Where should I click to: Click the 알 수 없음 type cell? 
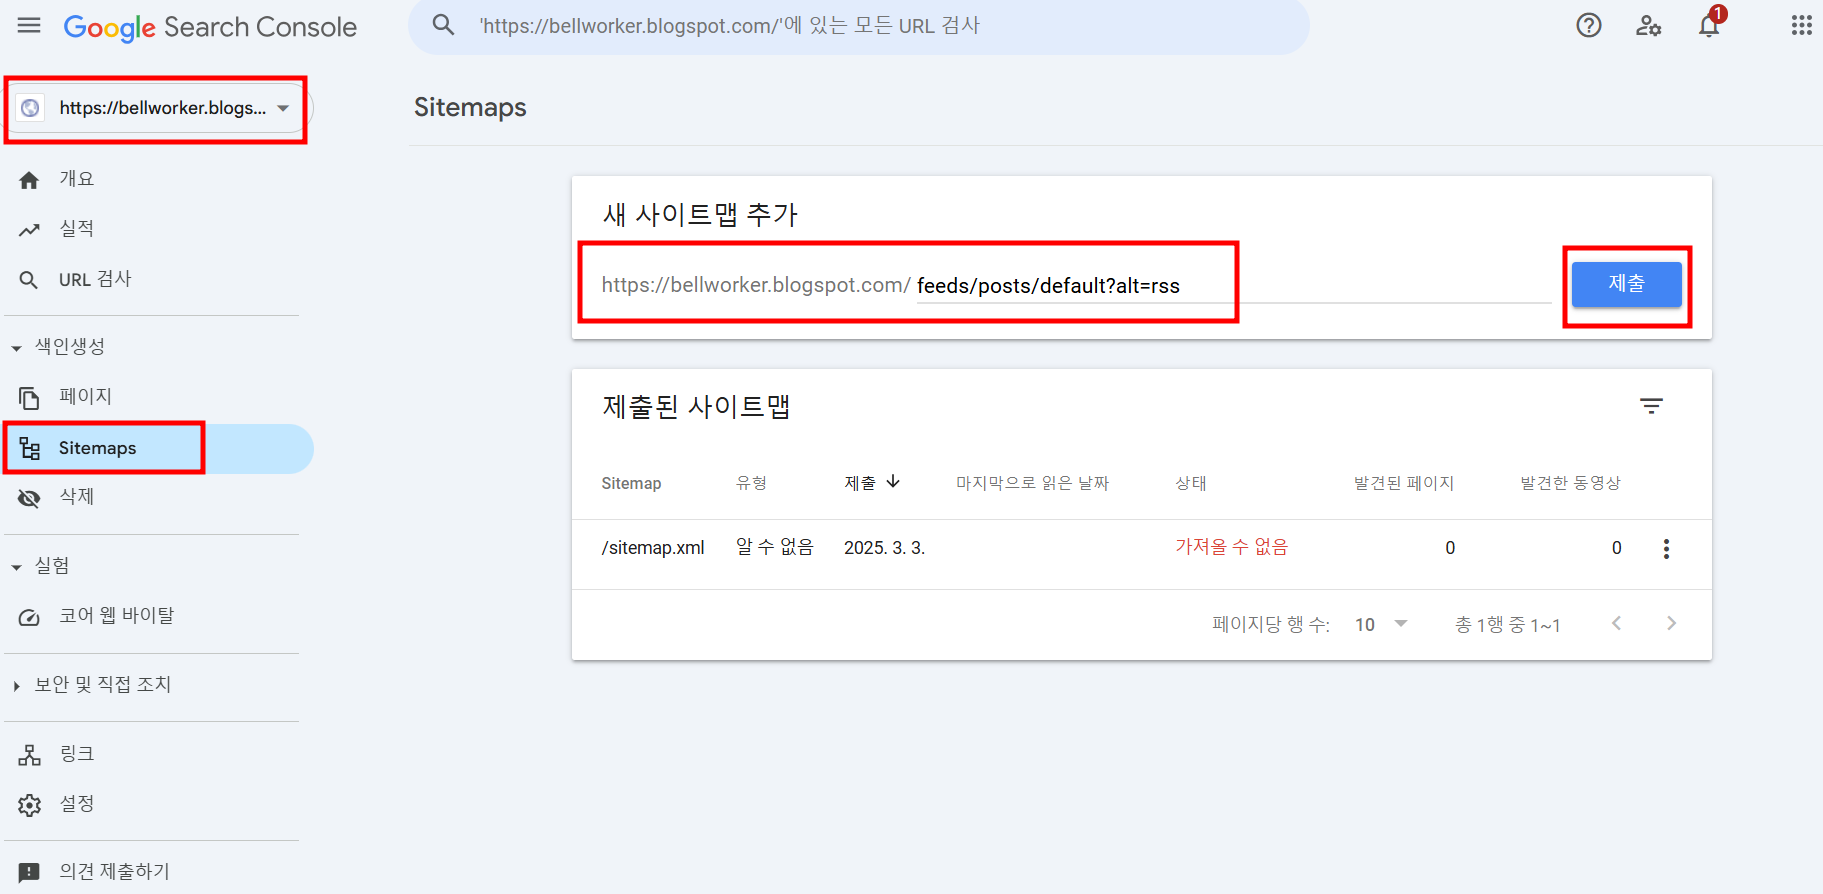point(774,547)
